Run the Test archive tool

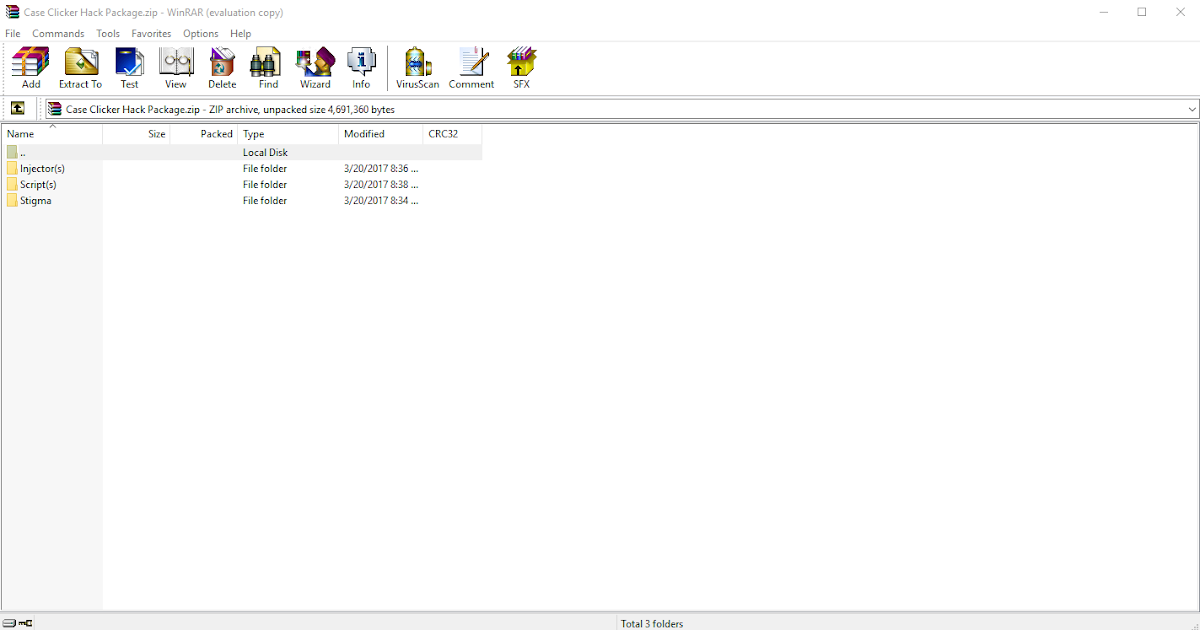(x=130, y=68)
